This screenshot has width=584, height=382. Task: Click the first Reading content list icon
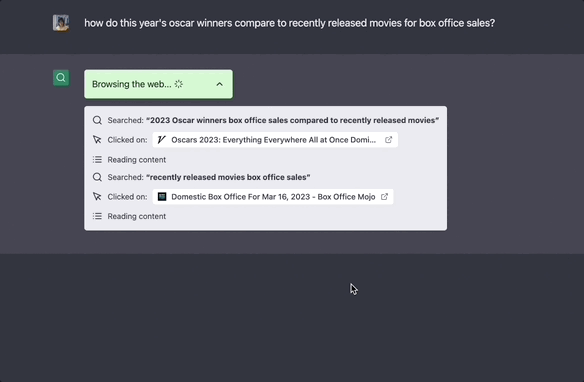(x=97, y=160)
